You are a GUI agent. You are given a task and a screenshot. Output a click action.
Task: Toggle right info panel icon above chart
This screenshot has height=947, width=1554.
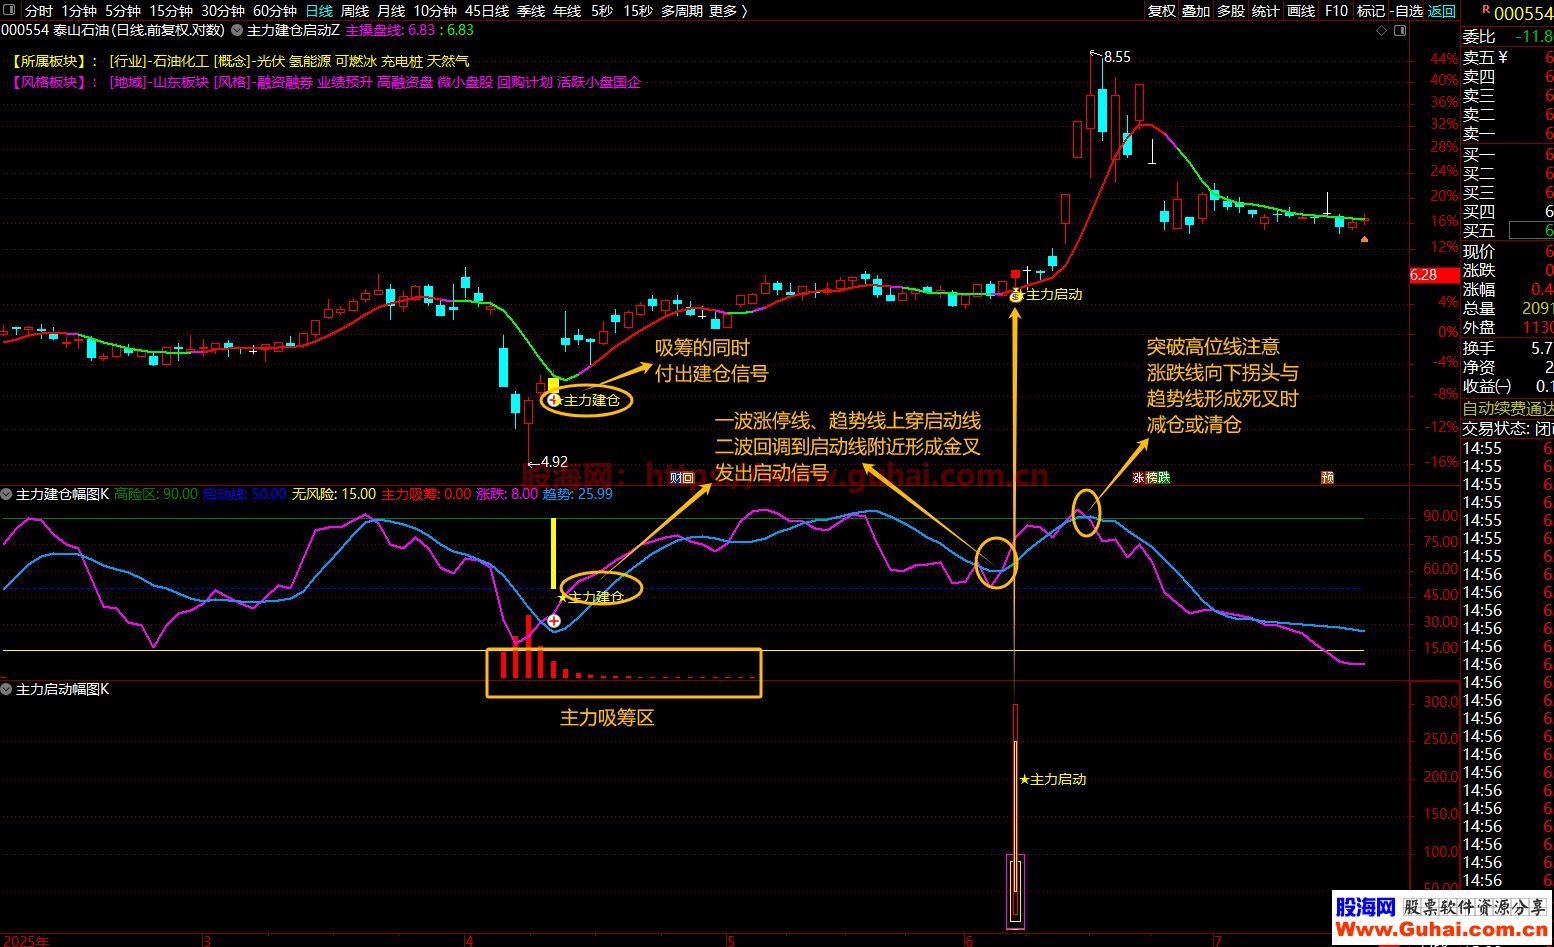click(x=1401, y=31)
